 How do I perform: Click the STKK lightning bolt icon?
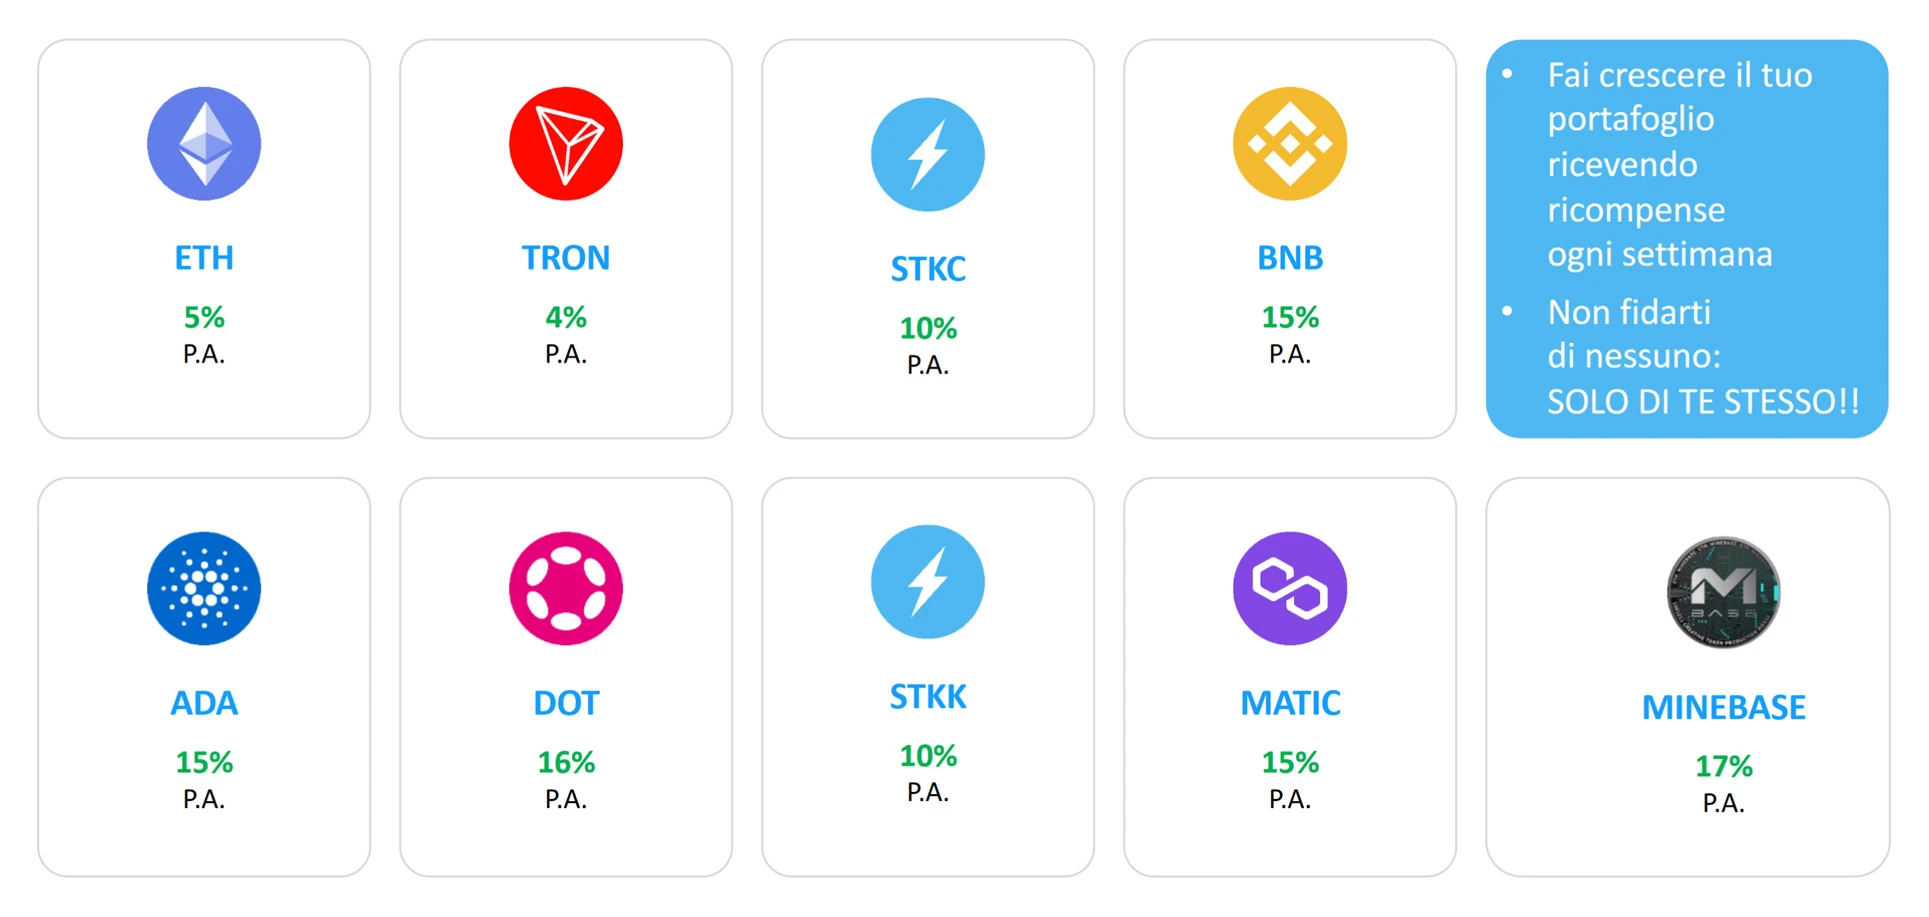[928, 582]
